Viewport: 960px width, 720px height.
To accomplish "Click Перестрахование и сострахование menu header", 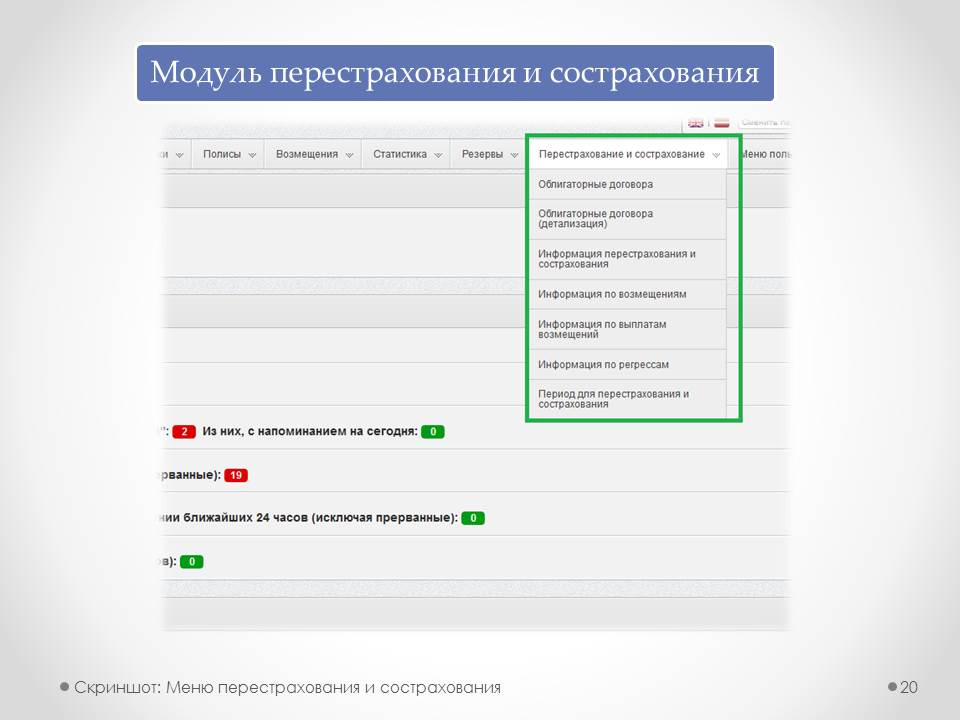I will (x=628, y=154).
